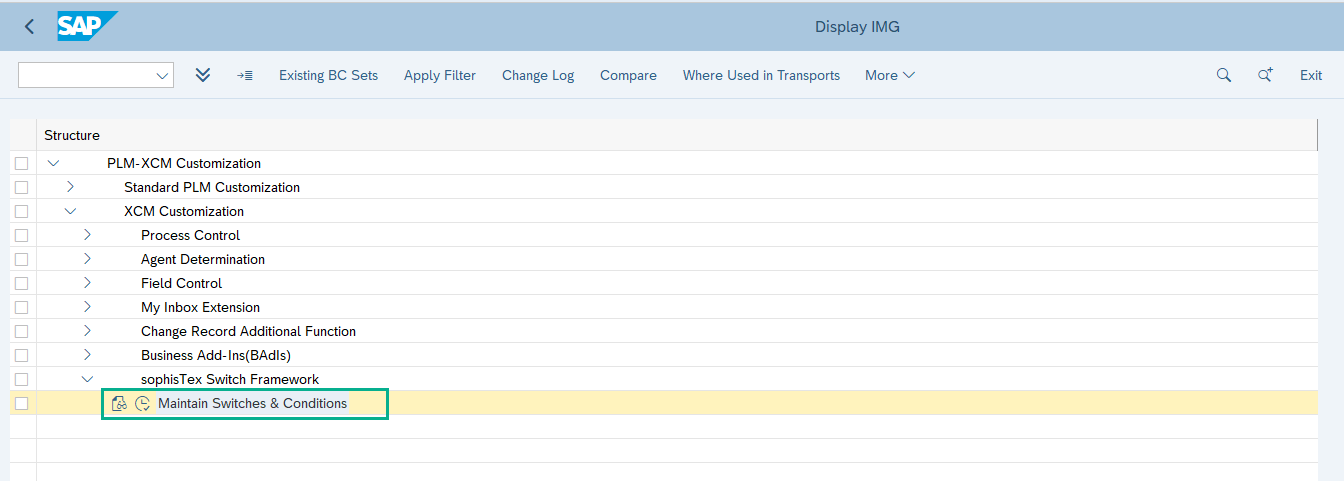This screenshot has width=1344, height=481.
Task: Click the expand all double-chevron icon
Action: pyautogui.click(x=203, y=75)
